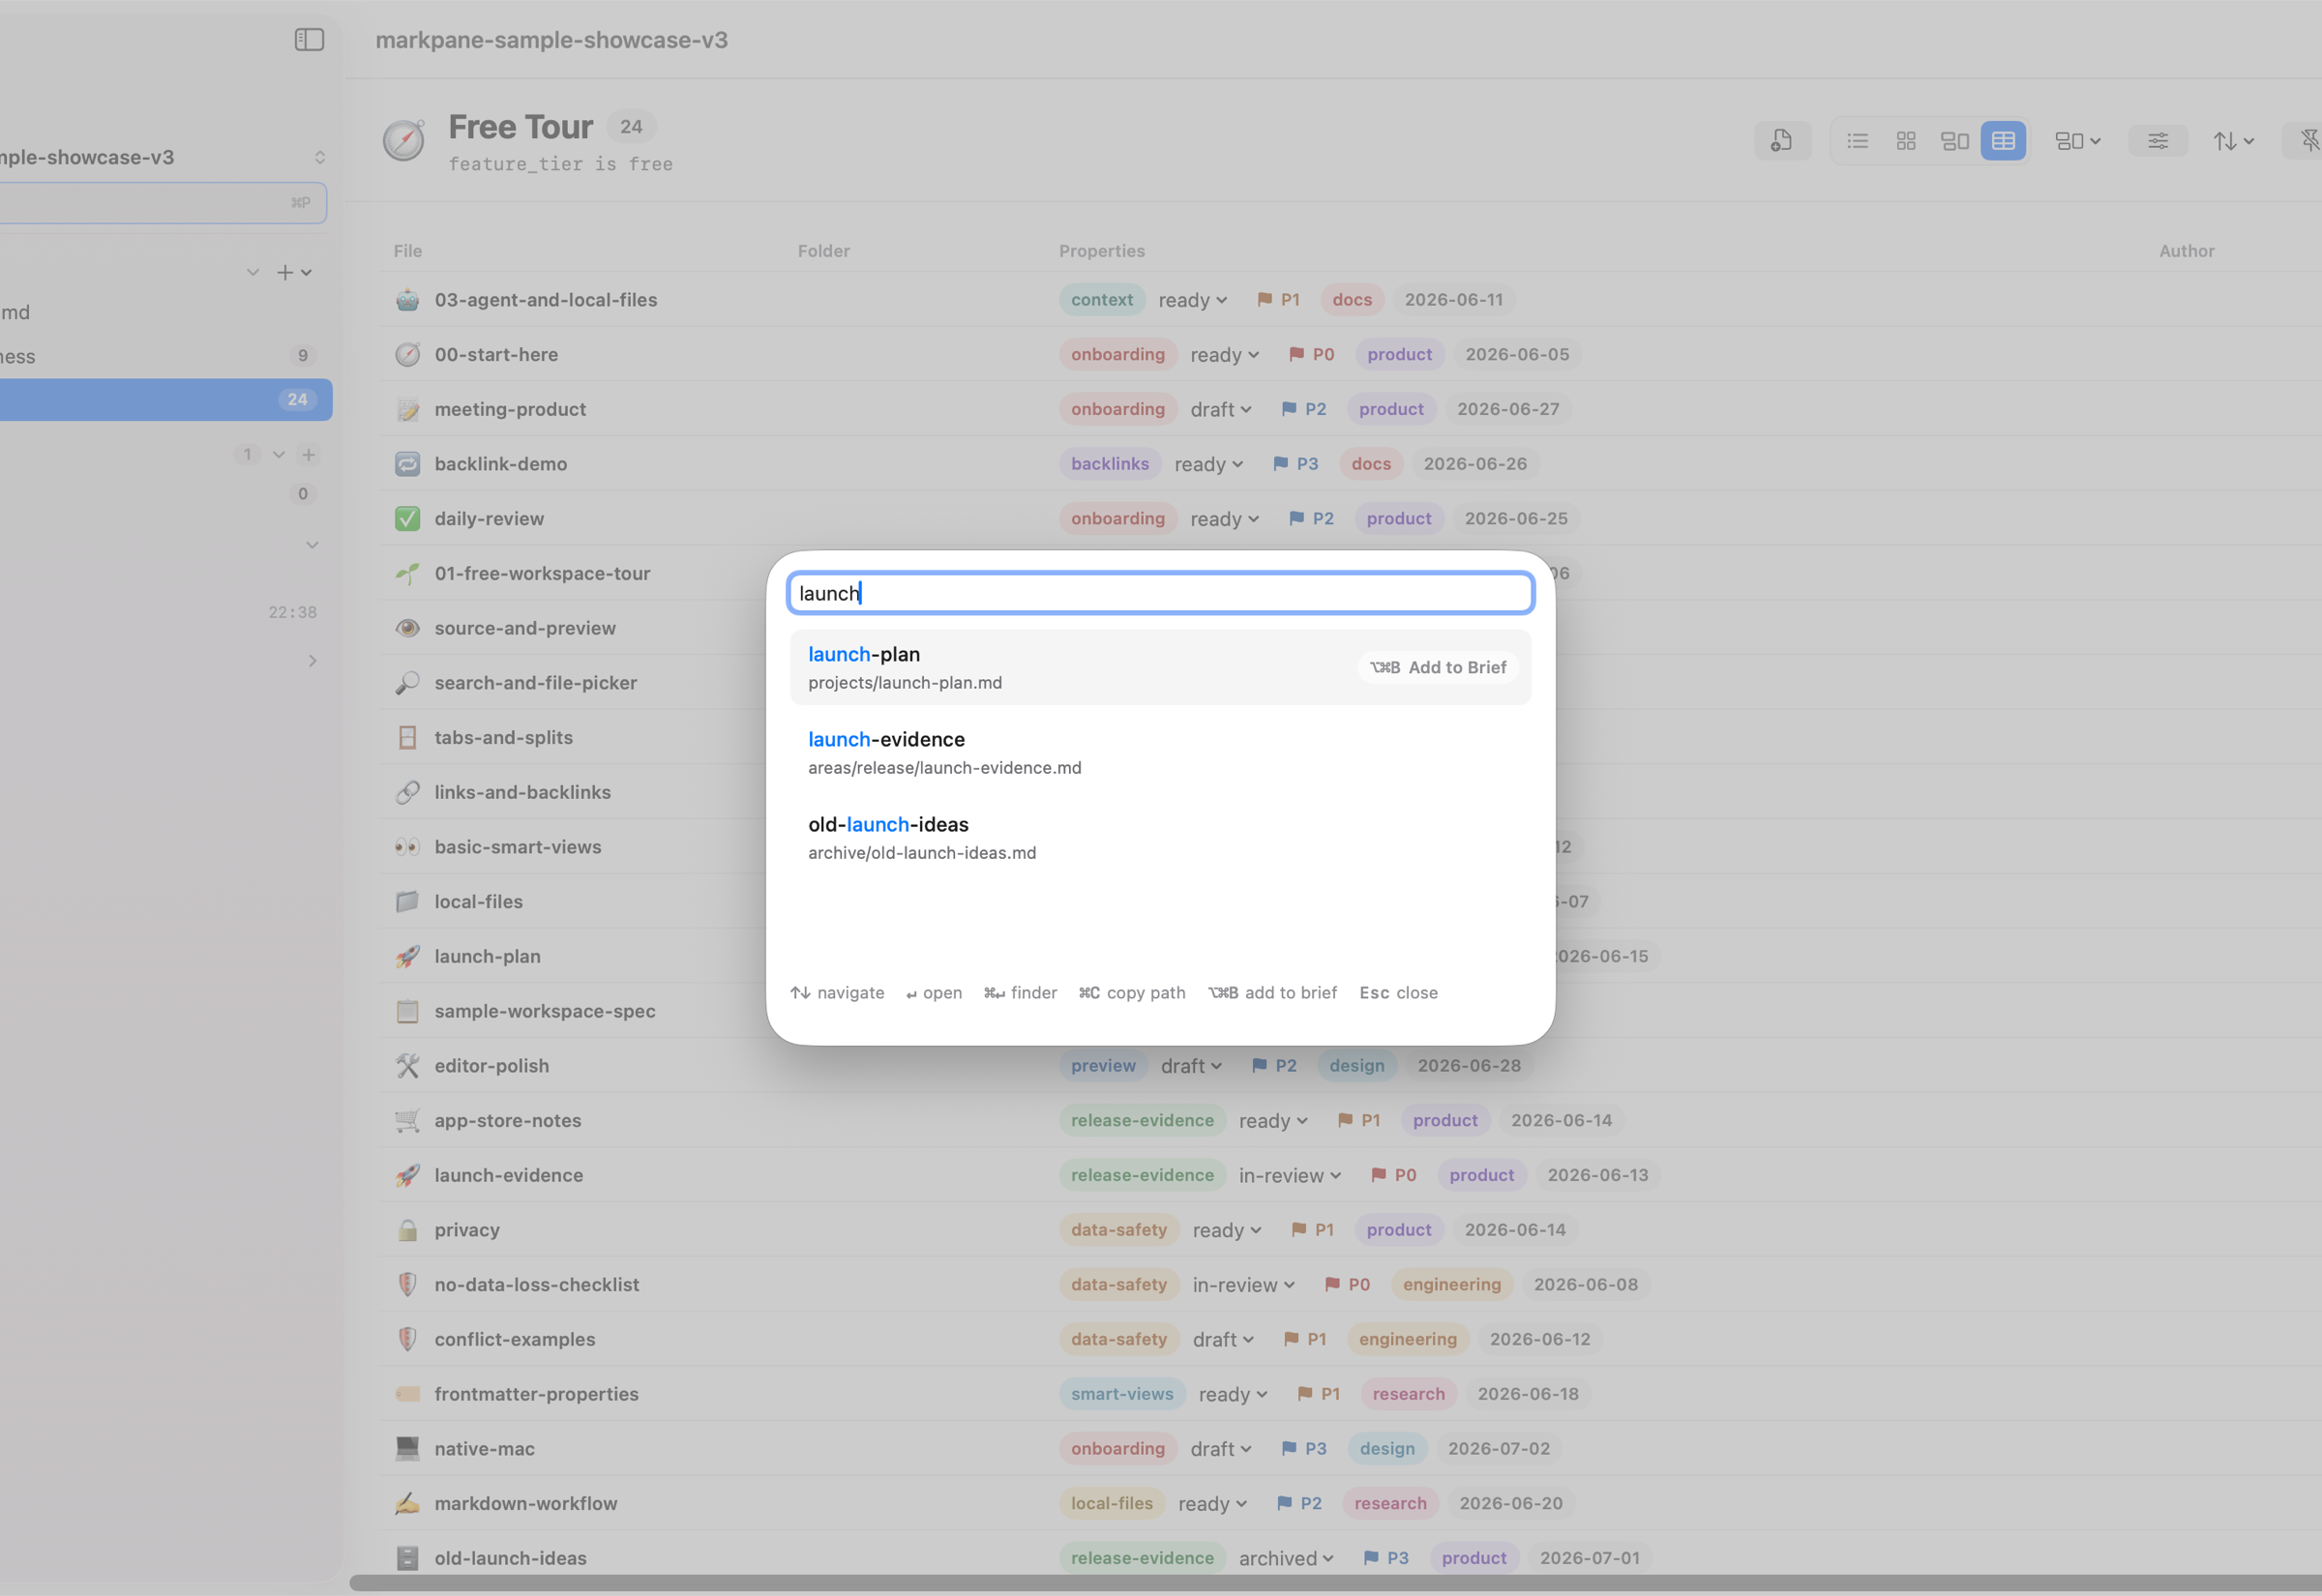Select old-launch-ideas result in quick open
The width and height of the screenshot is (2322, 1596).
1161,838
